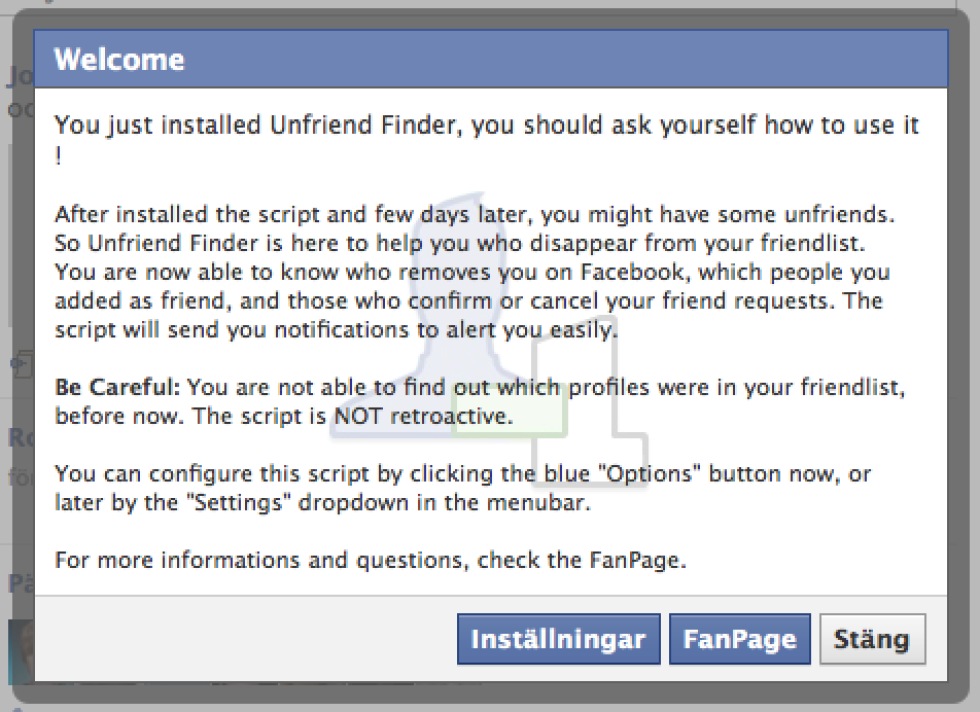The width and height of the screenshot is (980, 712).
Task: Click the Inställningar button
Action: point(558,639)
